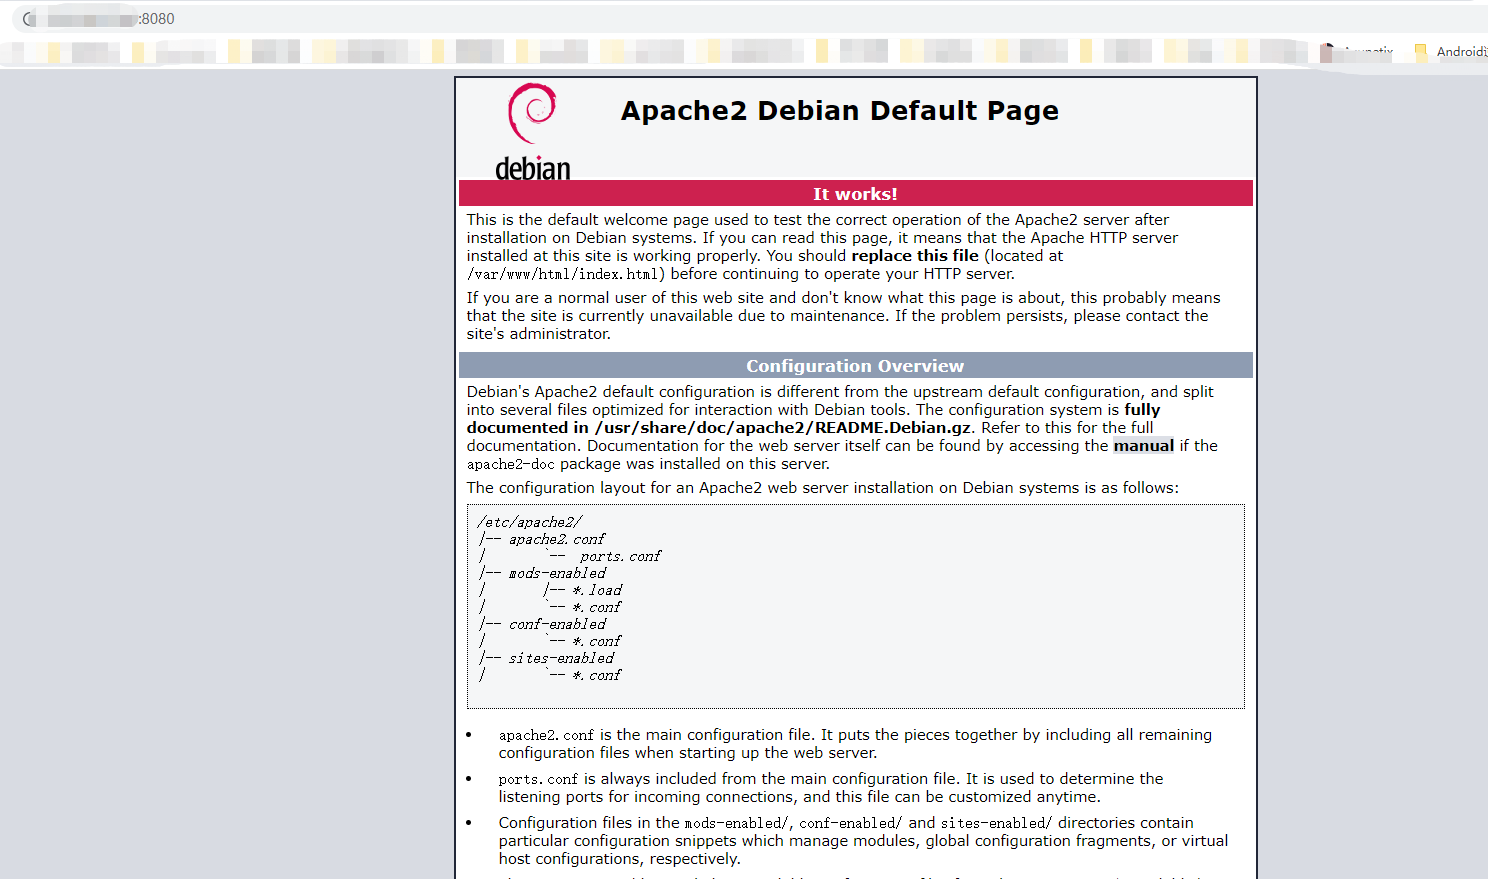Open the Android bookmarks folder

coord(1451,52)
